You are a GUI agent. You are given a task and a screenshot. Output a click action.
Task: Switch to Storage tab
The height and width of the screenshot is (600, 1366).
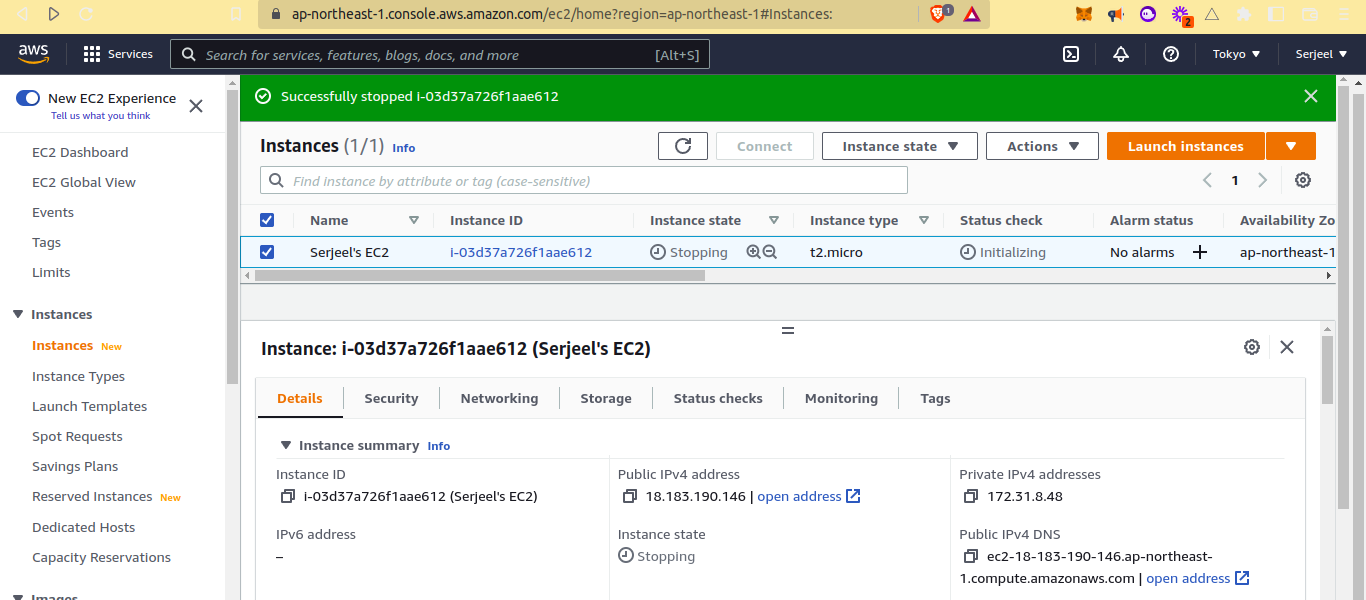[x=606, y=398]
